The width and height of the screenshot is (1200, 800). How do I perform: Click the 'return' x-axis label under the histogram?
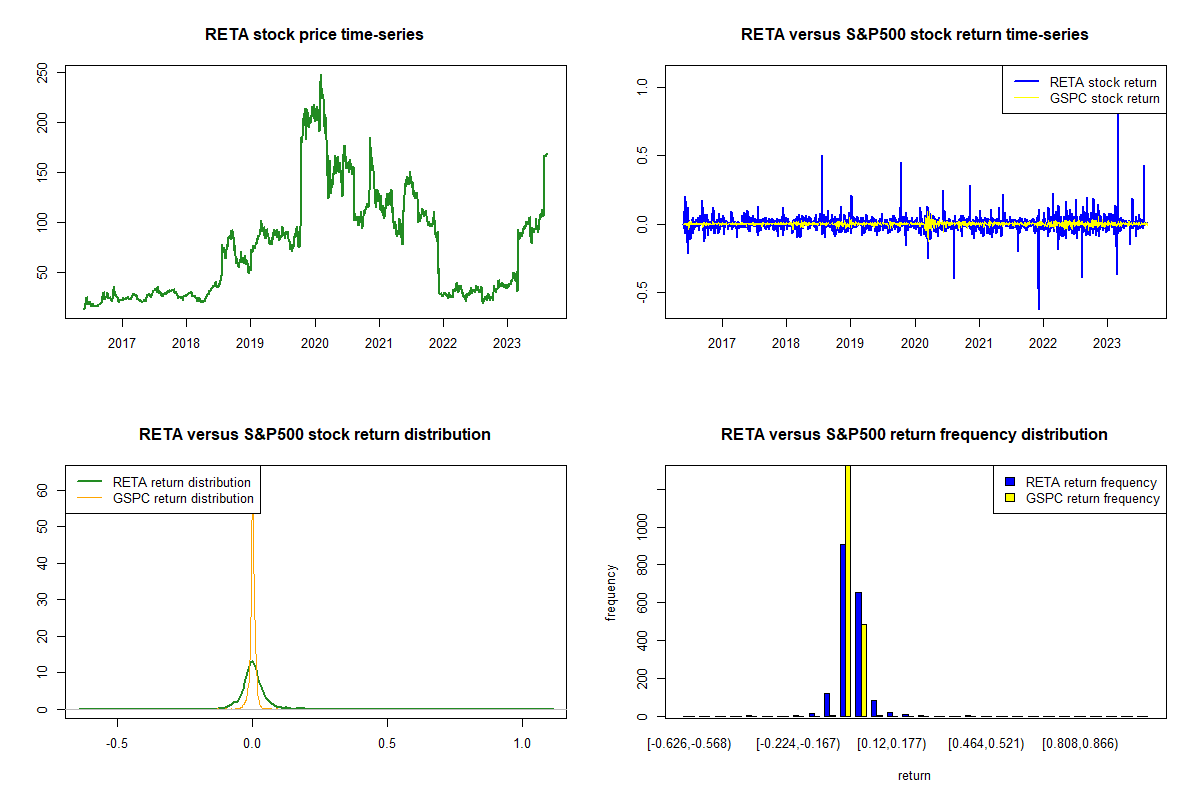(x=914, y=775)
